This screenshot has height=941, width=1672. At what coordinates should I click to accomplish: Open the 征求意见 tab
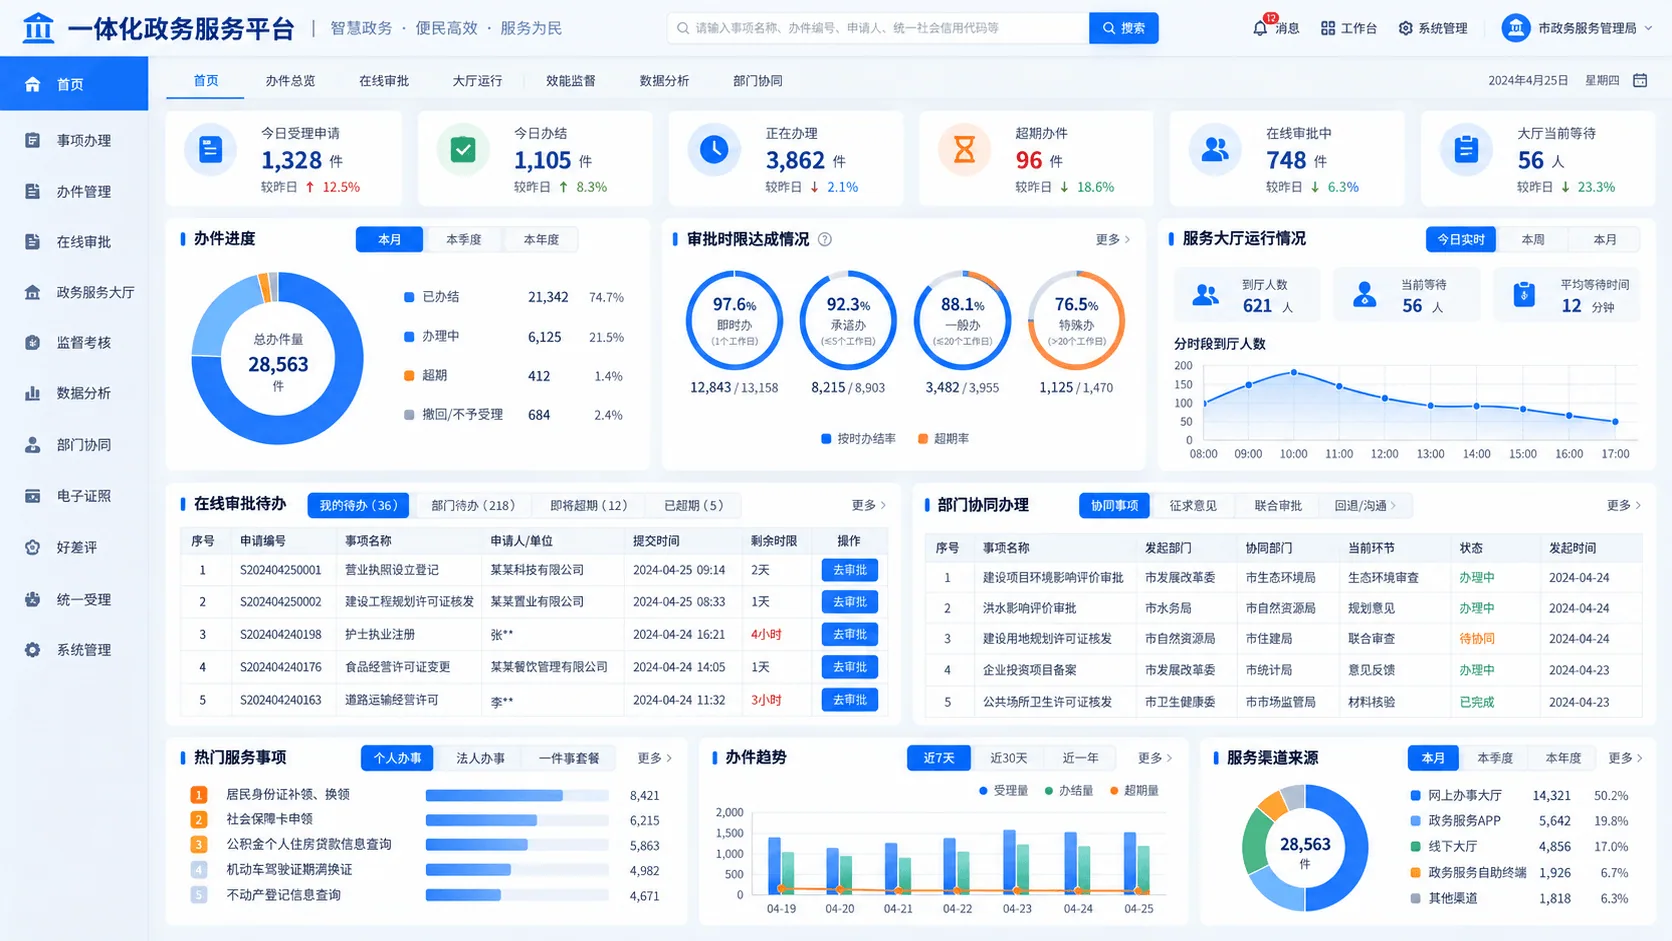click(x=1193, y=506)
